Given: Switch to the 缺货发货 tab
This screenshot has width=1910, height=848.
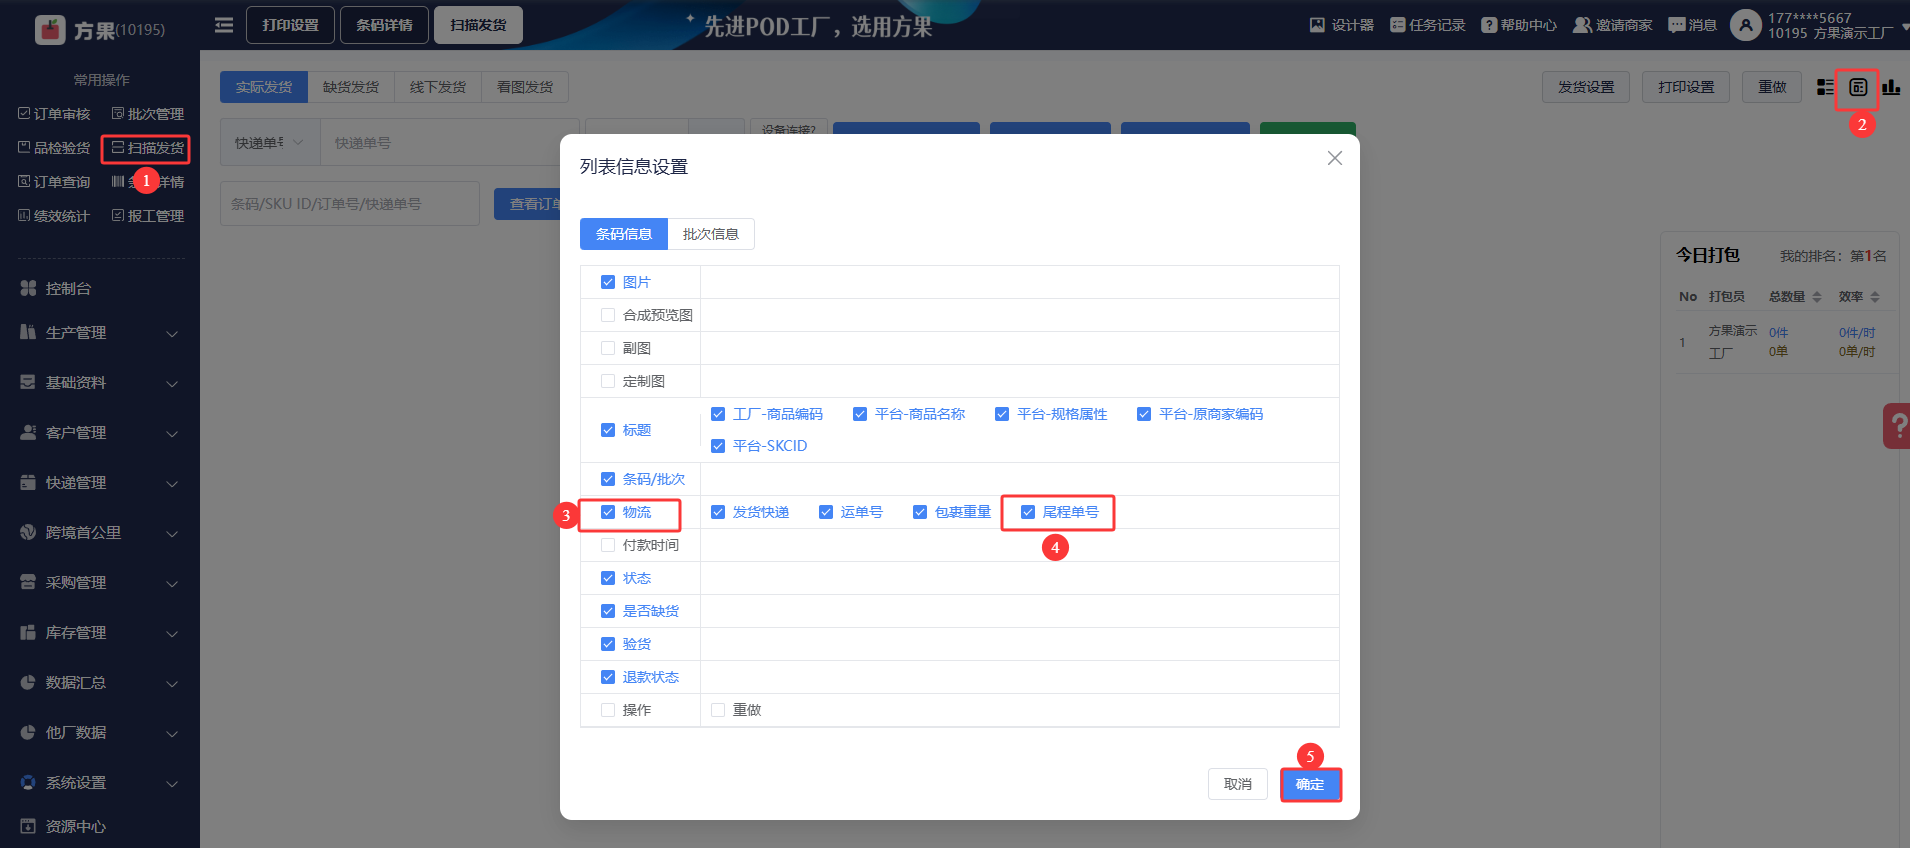Looking at the screenshot, I should click(351, 87).
